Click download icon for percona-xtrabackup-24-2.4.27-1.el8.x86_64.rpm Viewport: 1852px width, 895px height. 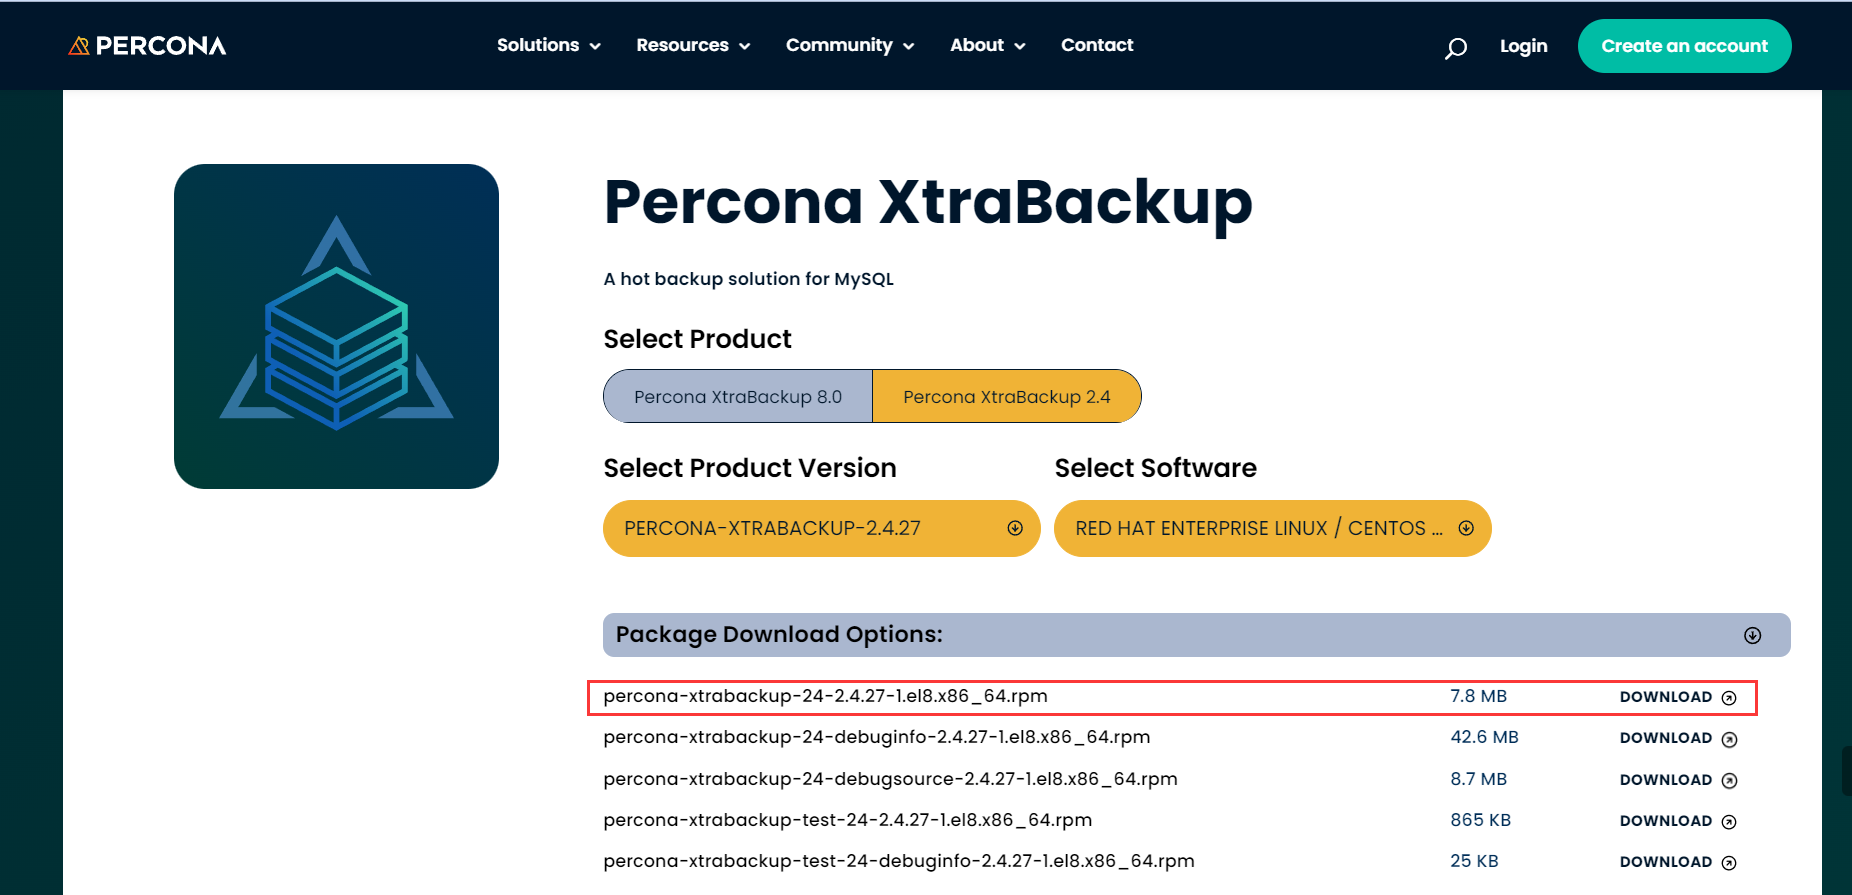pos(1729,698)
